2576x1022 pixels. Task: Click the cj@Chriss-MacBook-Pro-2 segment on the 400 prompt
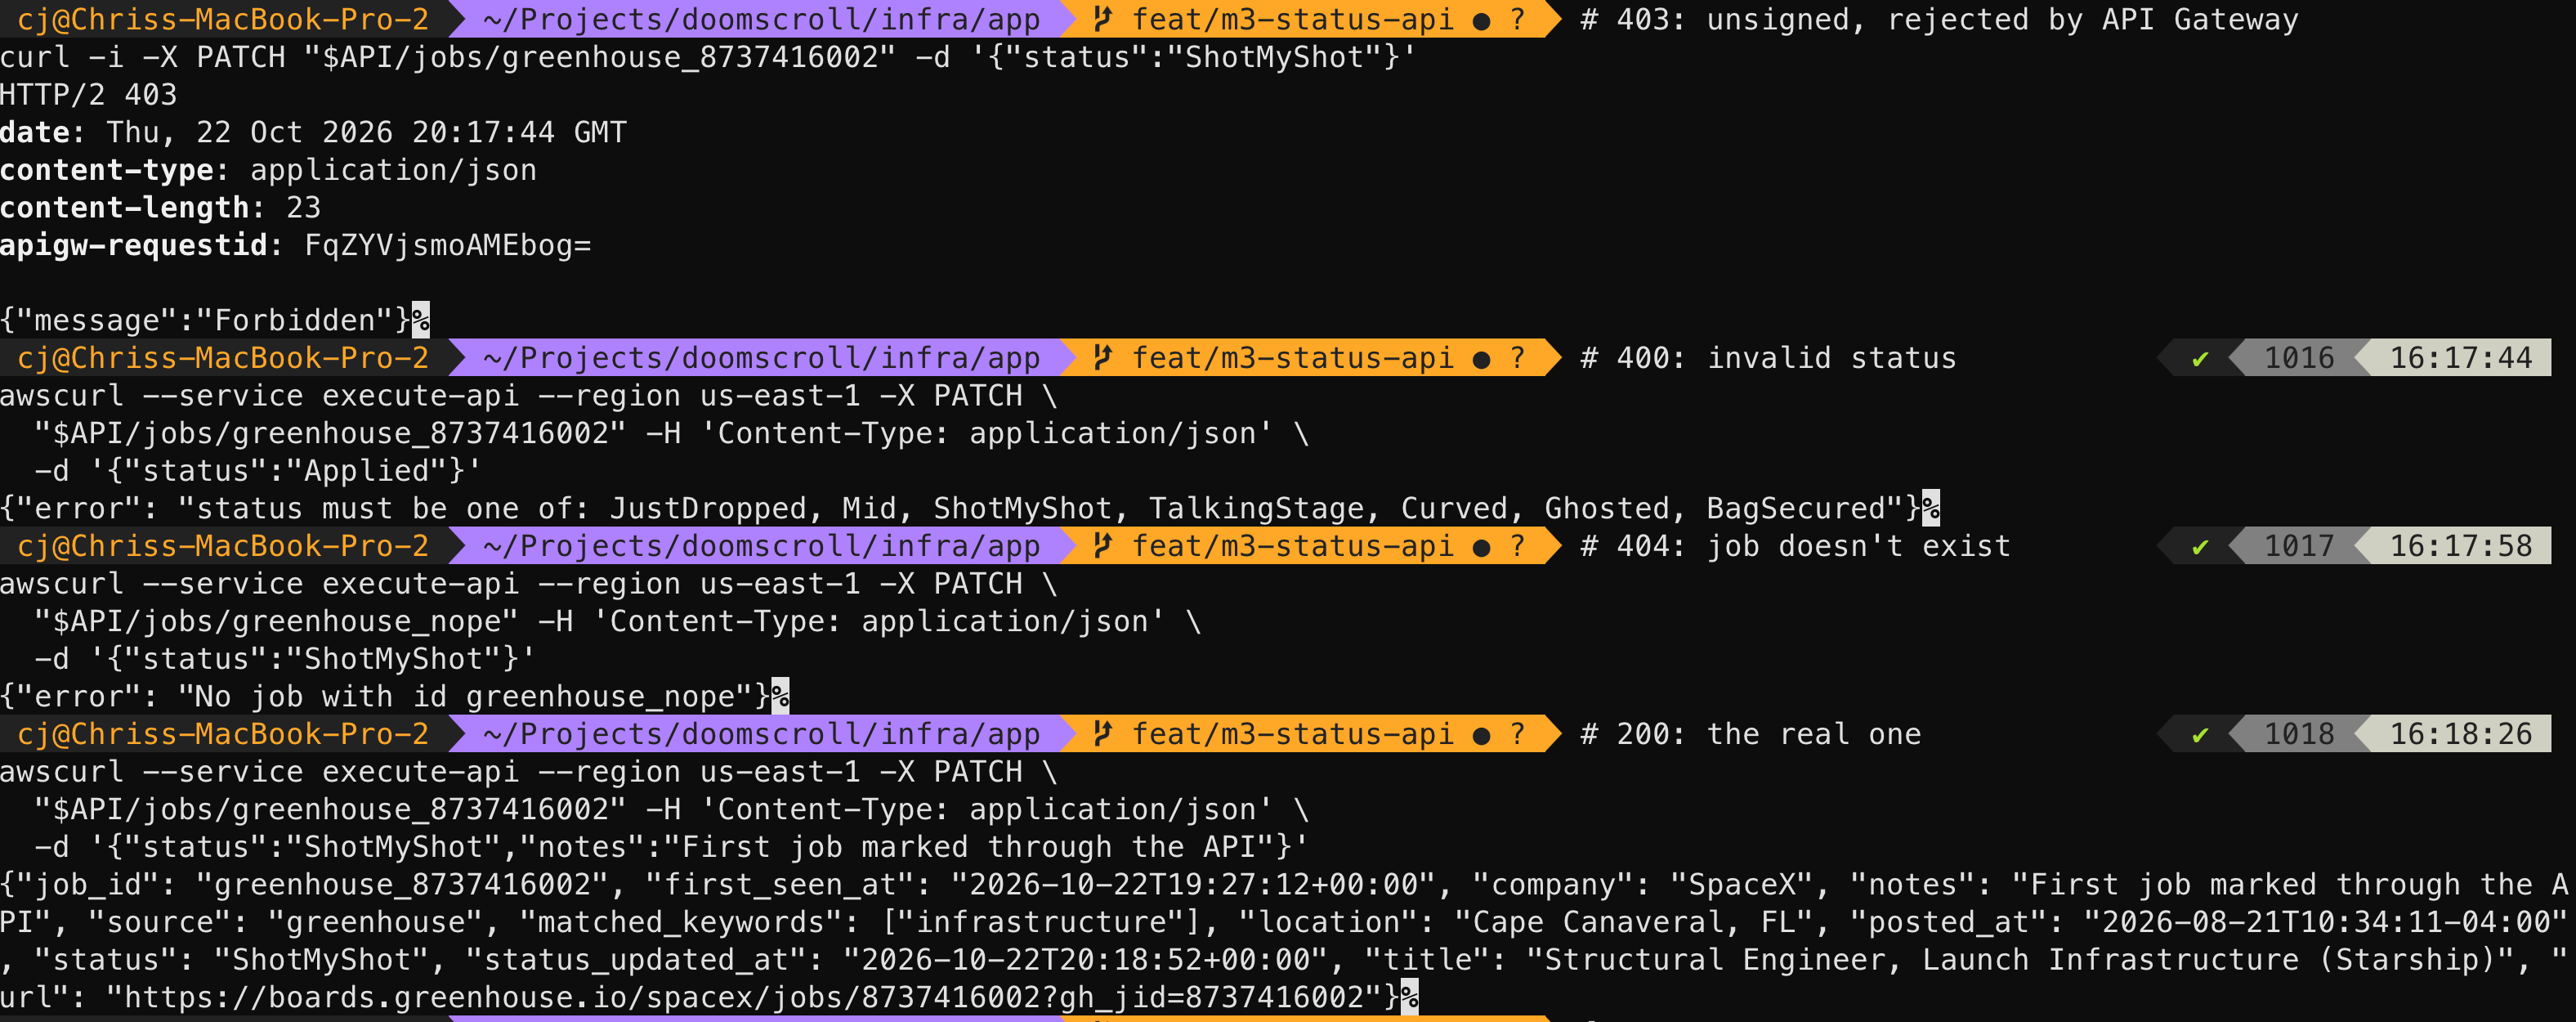[223, 357]
